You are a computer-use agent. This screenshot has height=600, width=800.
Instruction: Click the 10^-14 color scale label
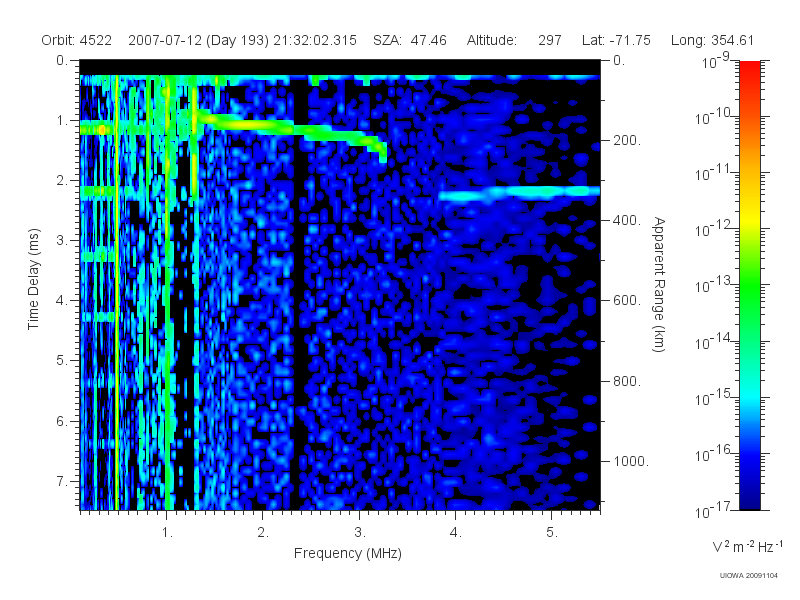715,341
